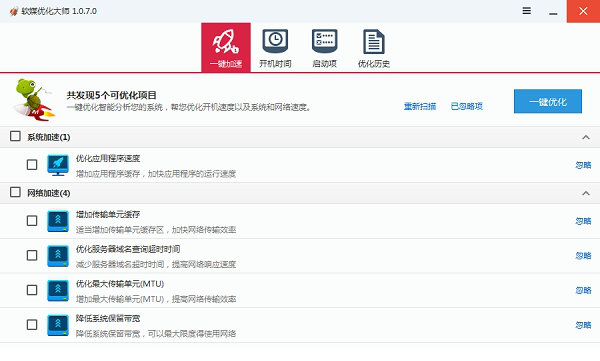This screenshot has height=361, width=600.
Task: View the 优化历史 tab
Action: (x=374, y=47)
